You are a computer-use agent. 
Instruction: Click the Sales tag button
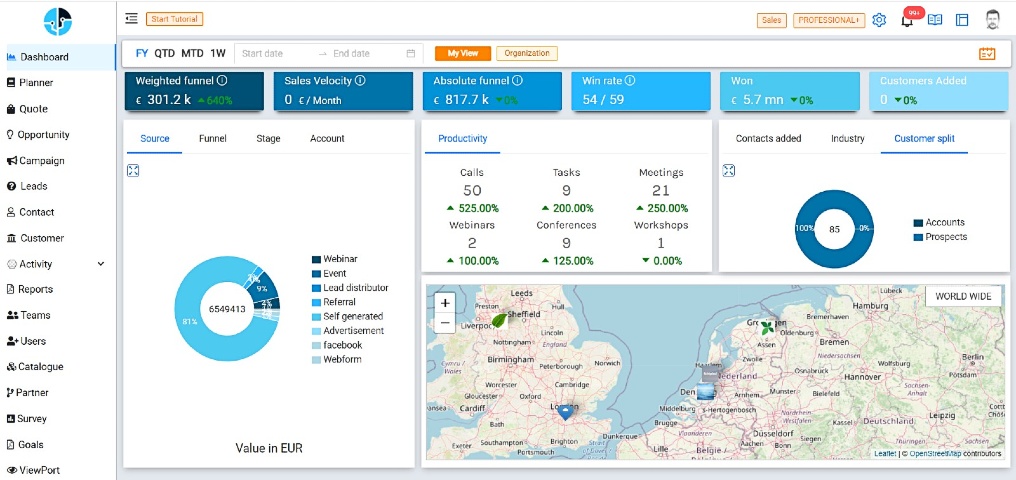(x=771, y=20)
